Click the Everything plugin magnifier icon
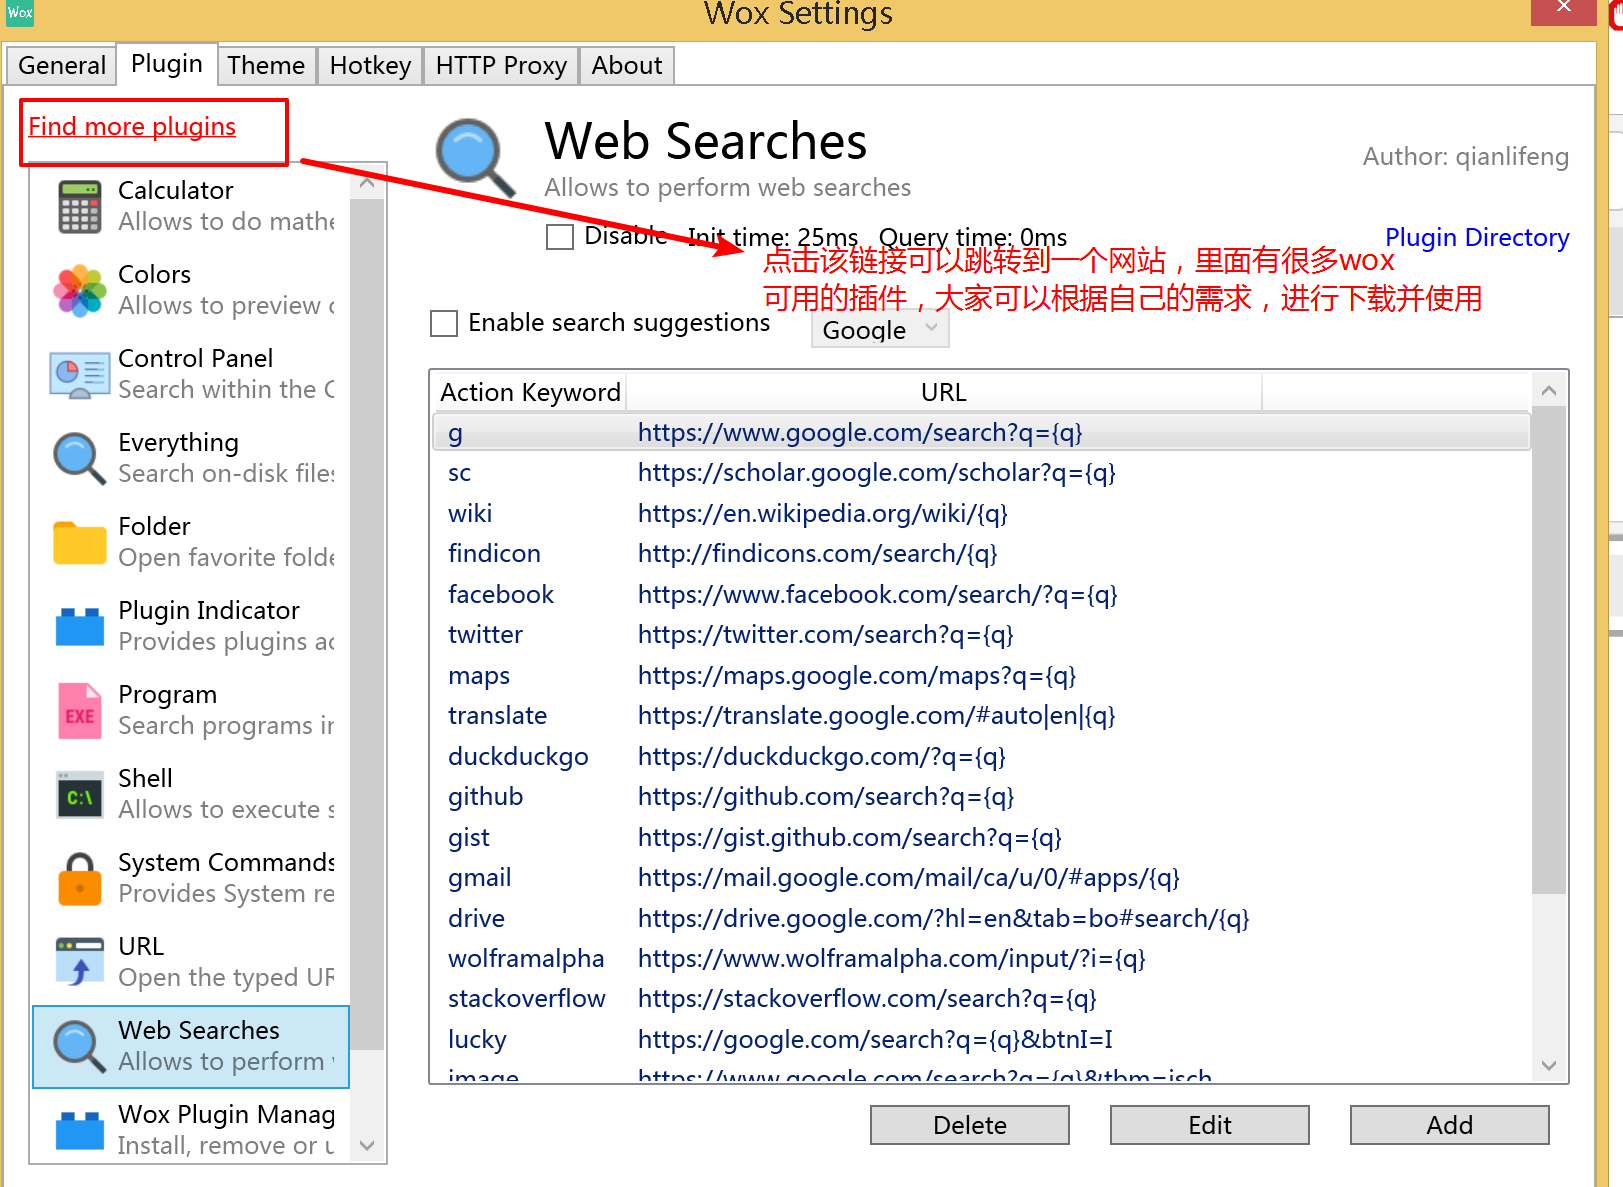The image size is (1623, 1187). tap(80, 458)
